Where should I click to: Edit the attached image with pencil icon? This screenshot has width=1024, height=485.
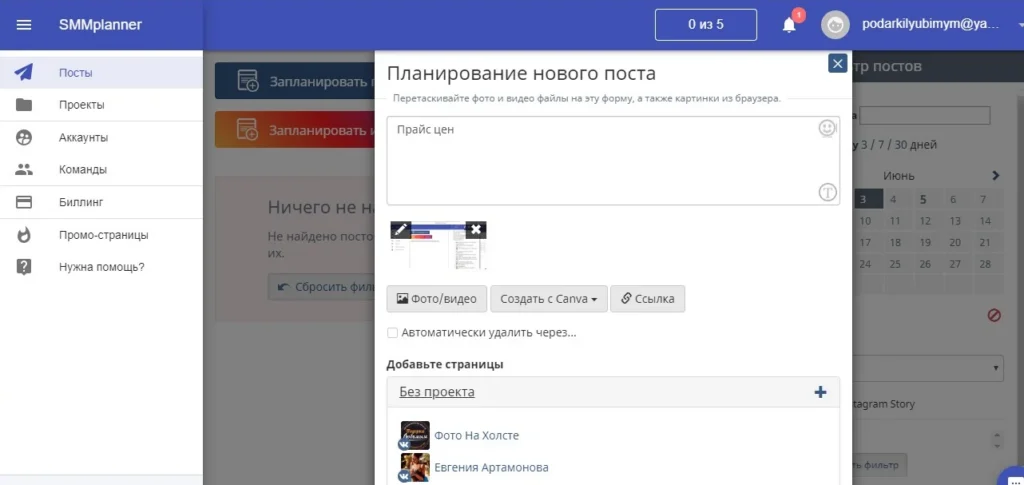point(400,229)
